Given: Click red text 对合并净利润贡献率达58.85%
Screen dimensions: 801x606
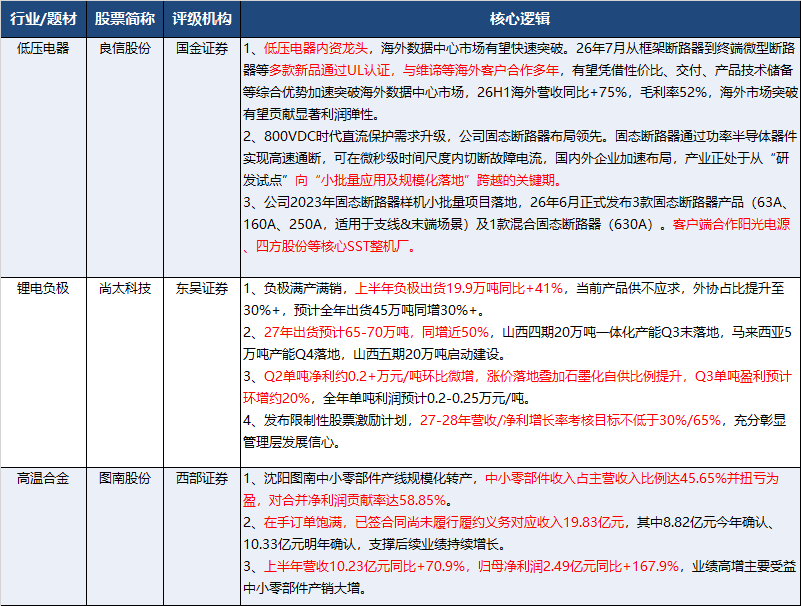Looking at the screenshot, I should tap(357, 501).
